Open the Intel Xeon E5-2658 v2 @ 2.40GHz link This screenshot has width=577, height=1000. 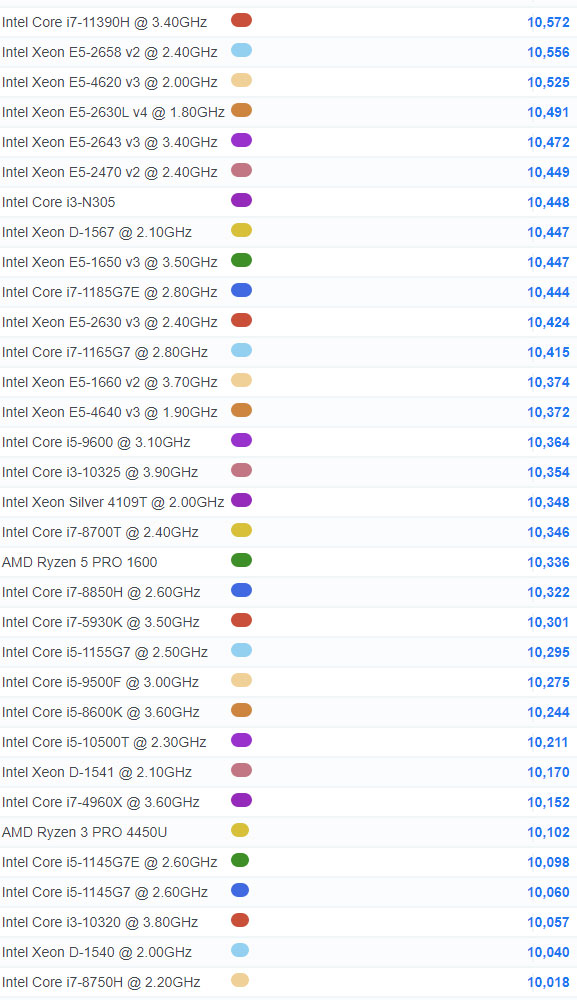pyautogui.click(x=110, y=52)
